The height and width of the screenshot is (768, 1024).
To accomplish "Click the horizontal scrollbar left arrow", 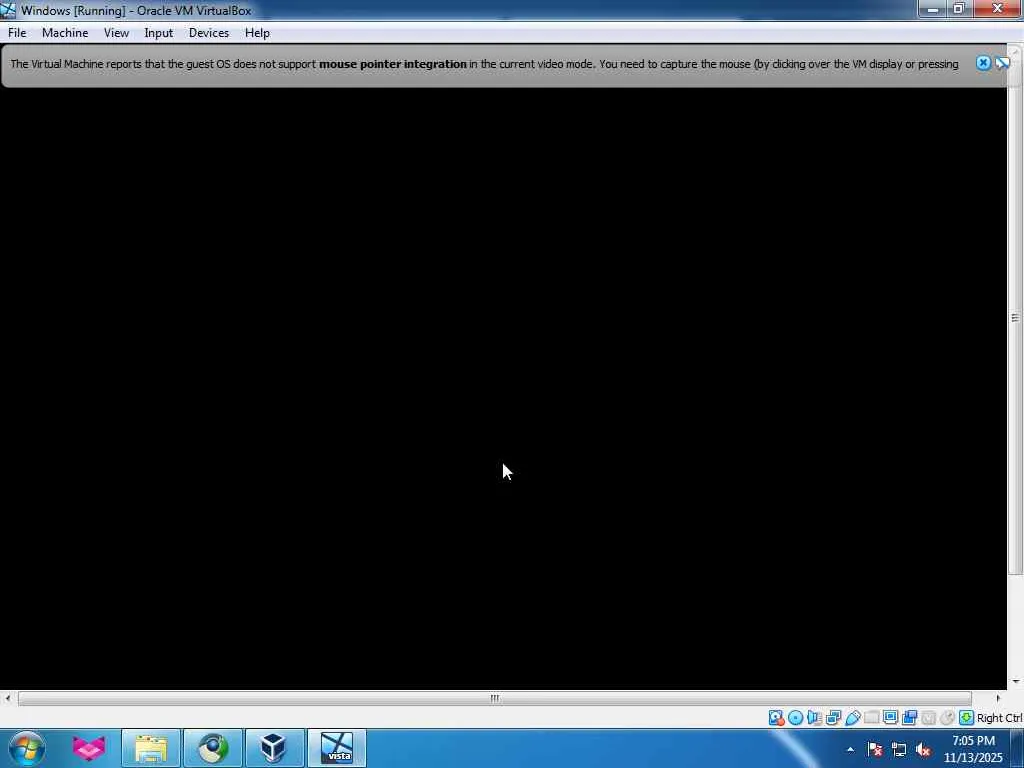I will (x=7, y=698).
